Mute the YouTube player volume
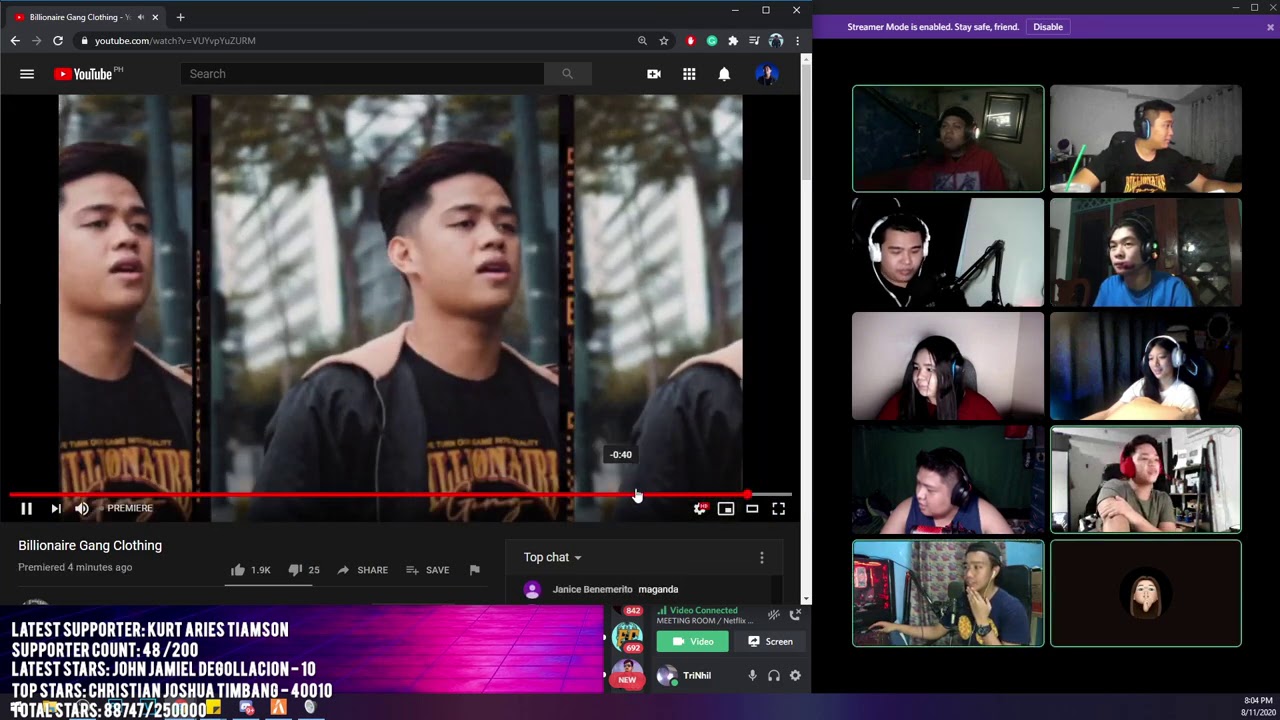1280x720 pixels. tap(82, 508)
